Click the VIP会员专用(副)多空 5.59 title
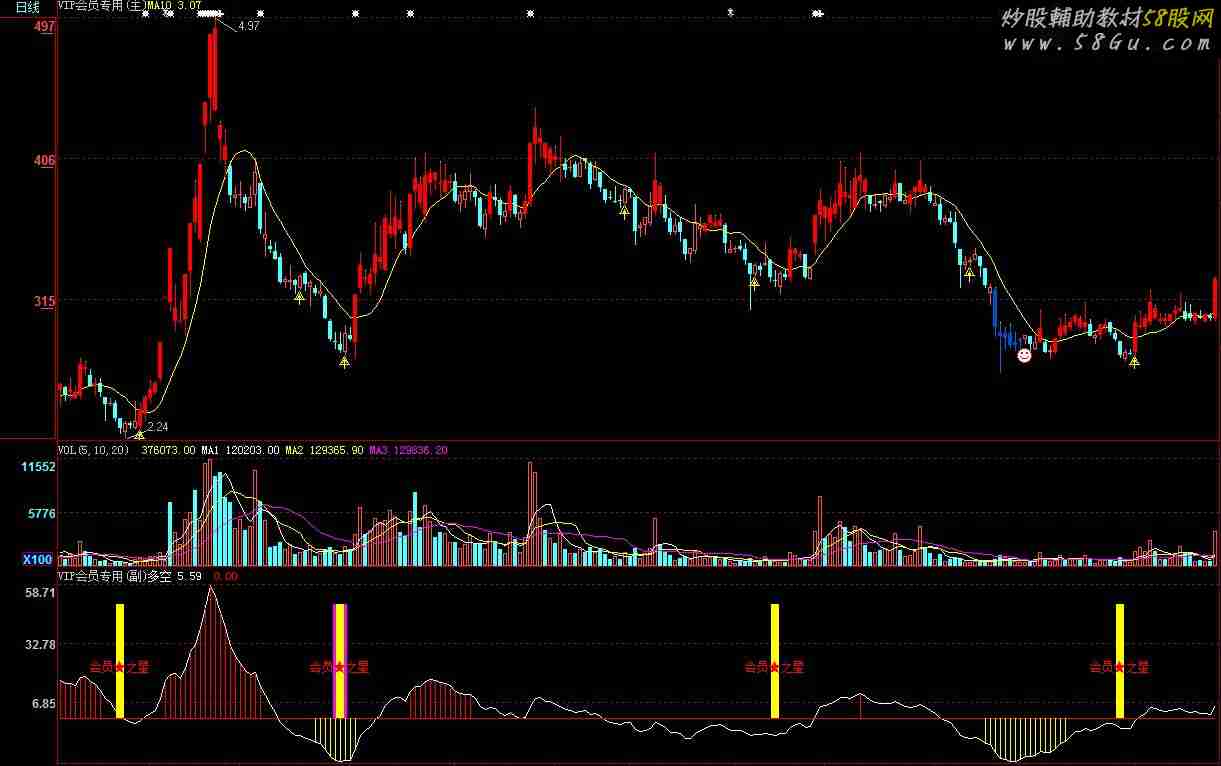The height and width of the screenshot is (766, 1221). (130, 577)
